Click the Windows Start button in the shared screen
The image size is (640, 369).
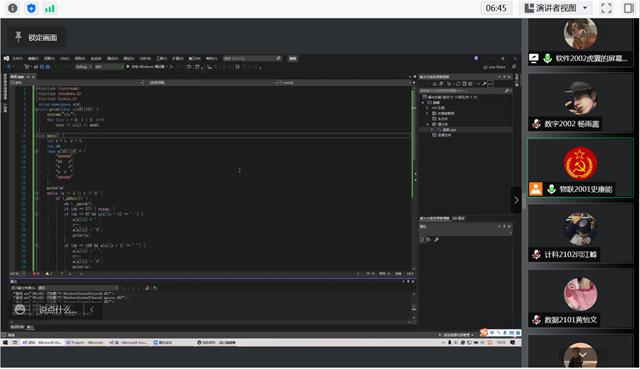click(x=6, y=342)
